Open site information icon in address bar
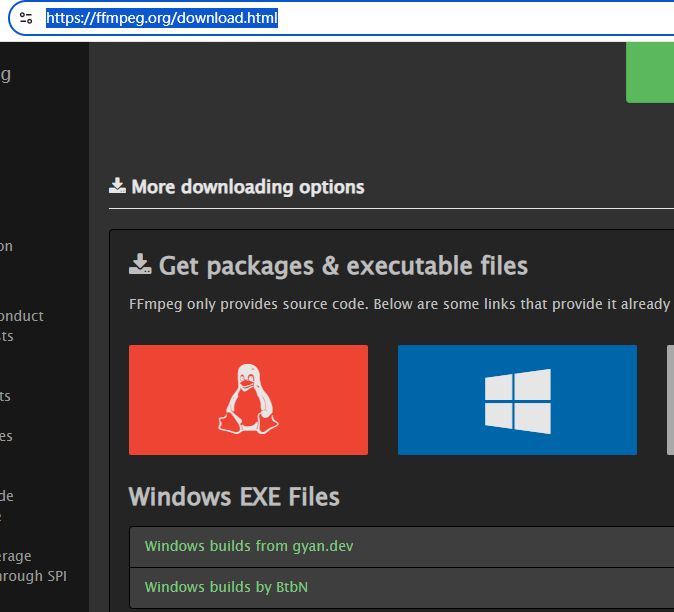 26,18
